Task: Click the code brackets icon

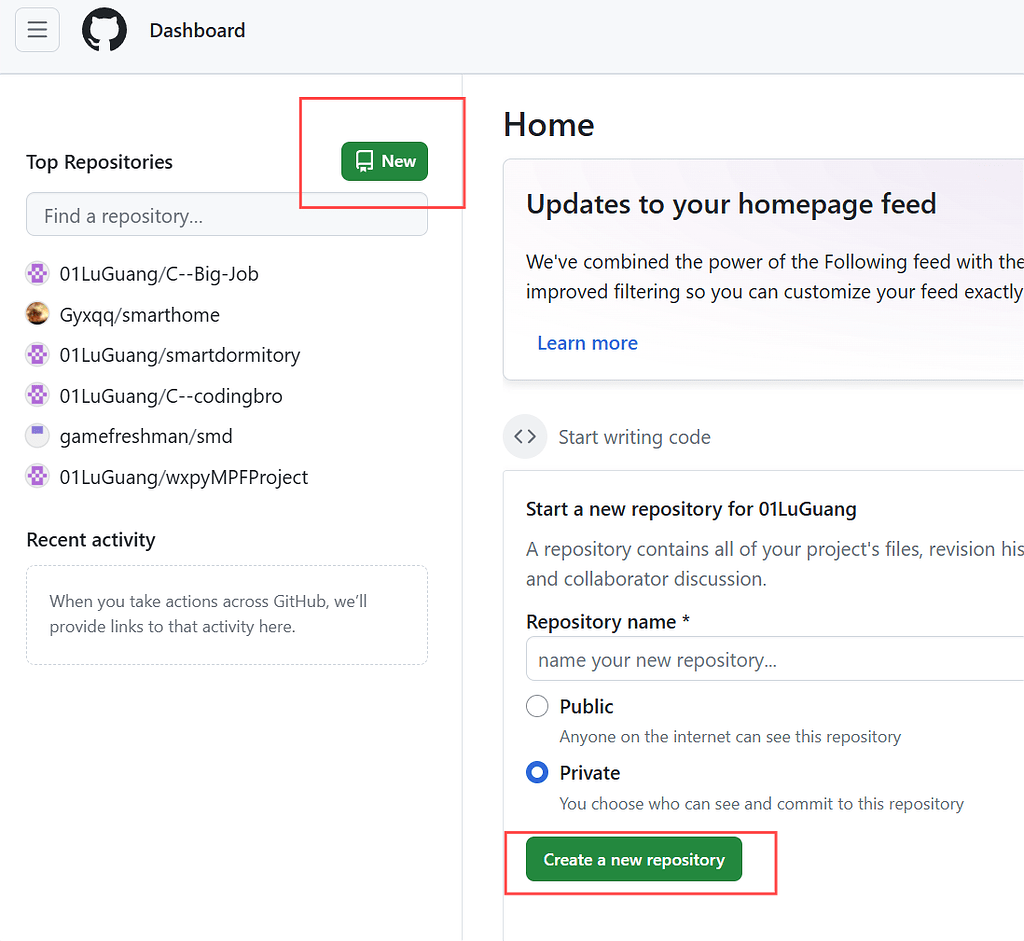Action: click(x=525, y=437)
